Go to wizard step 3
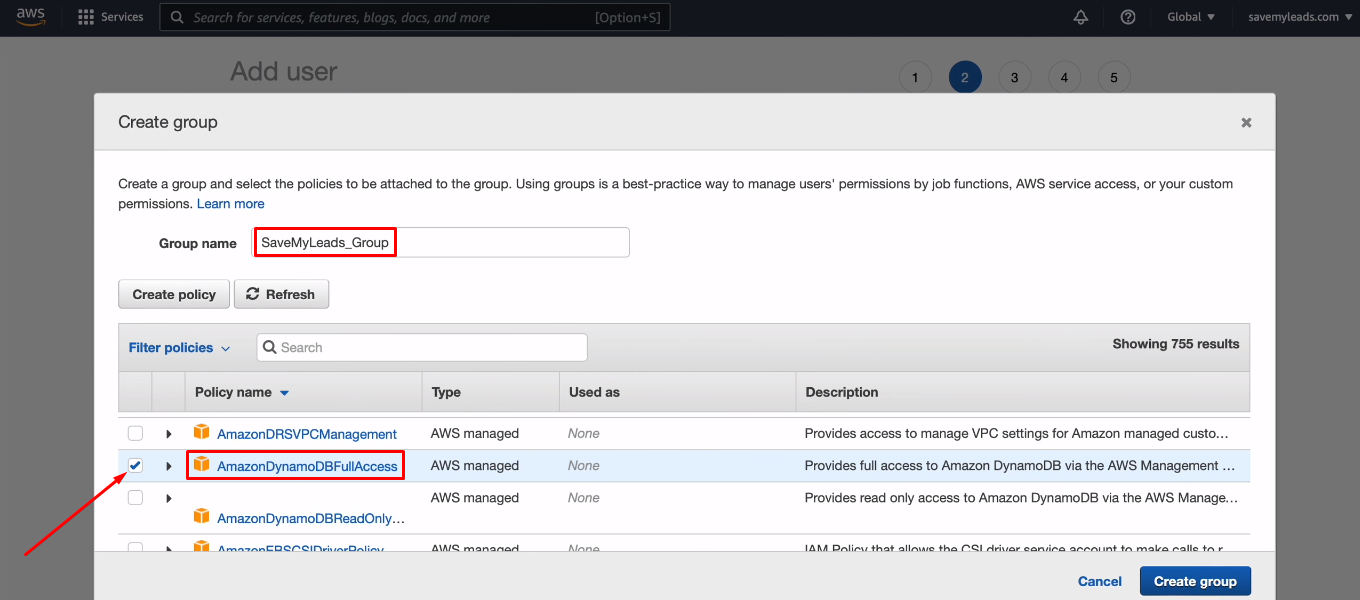The image size is (1360, 600). pos(1014,77)
